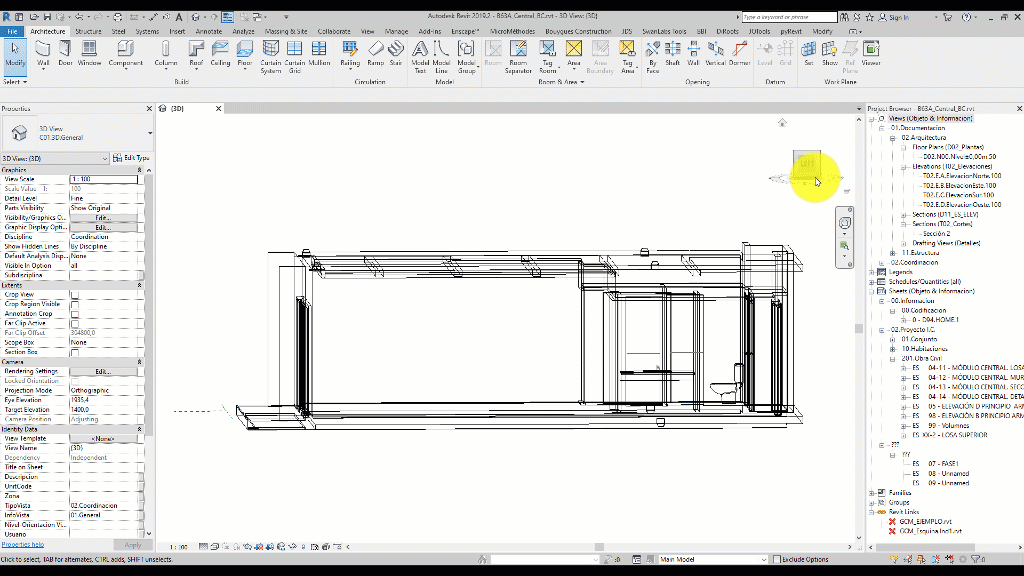The width and height of the screenshot is (1024, 576).
Task: Choose the By Face opening tool
Action: [x=652, y=57]
